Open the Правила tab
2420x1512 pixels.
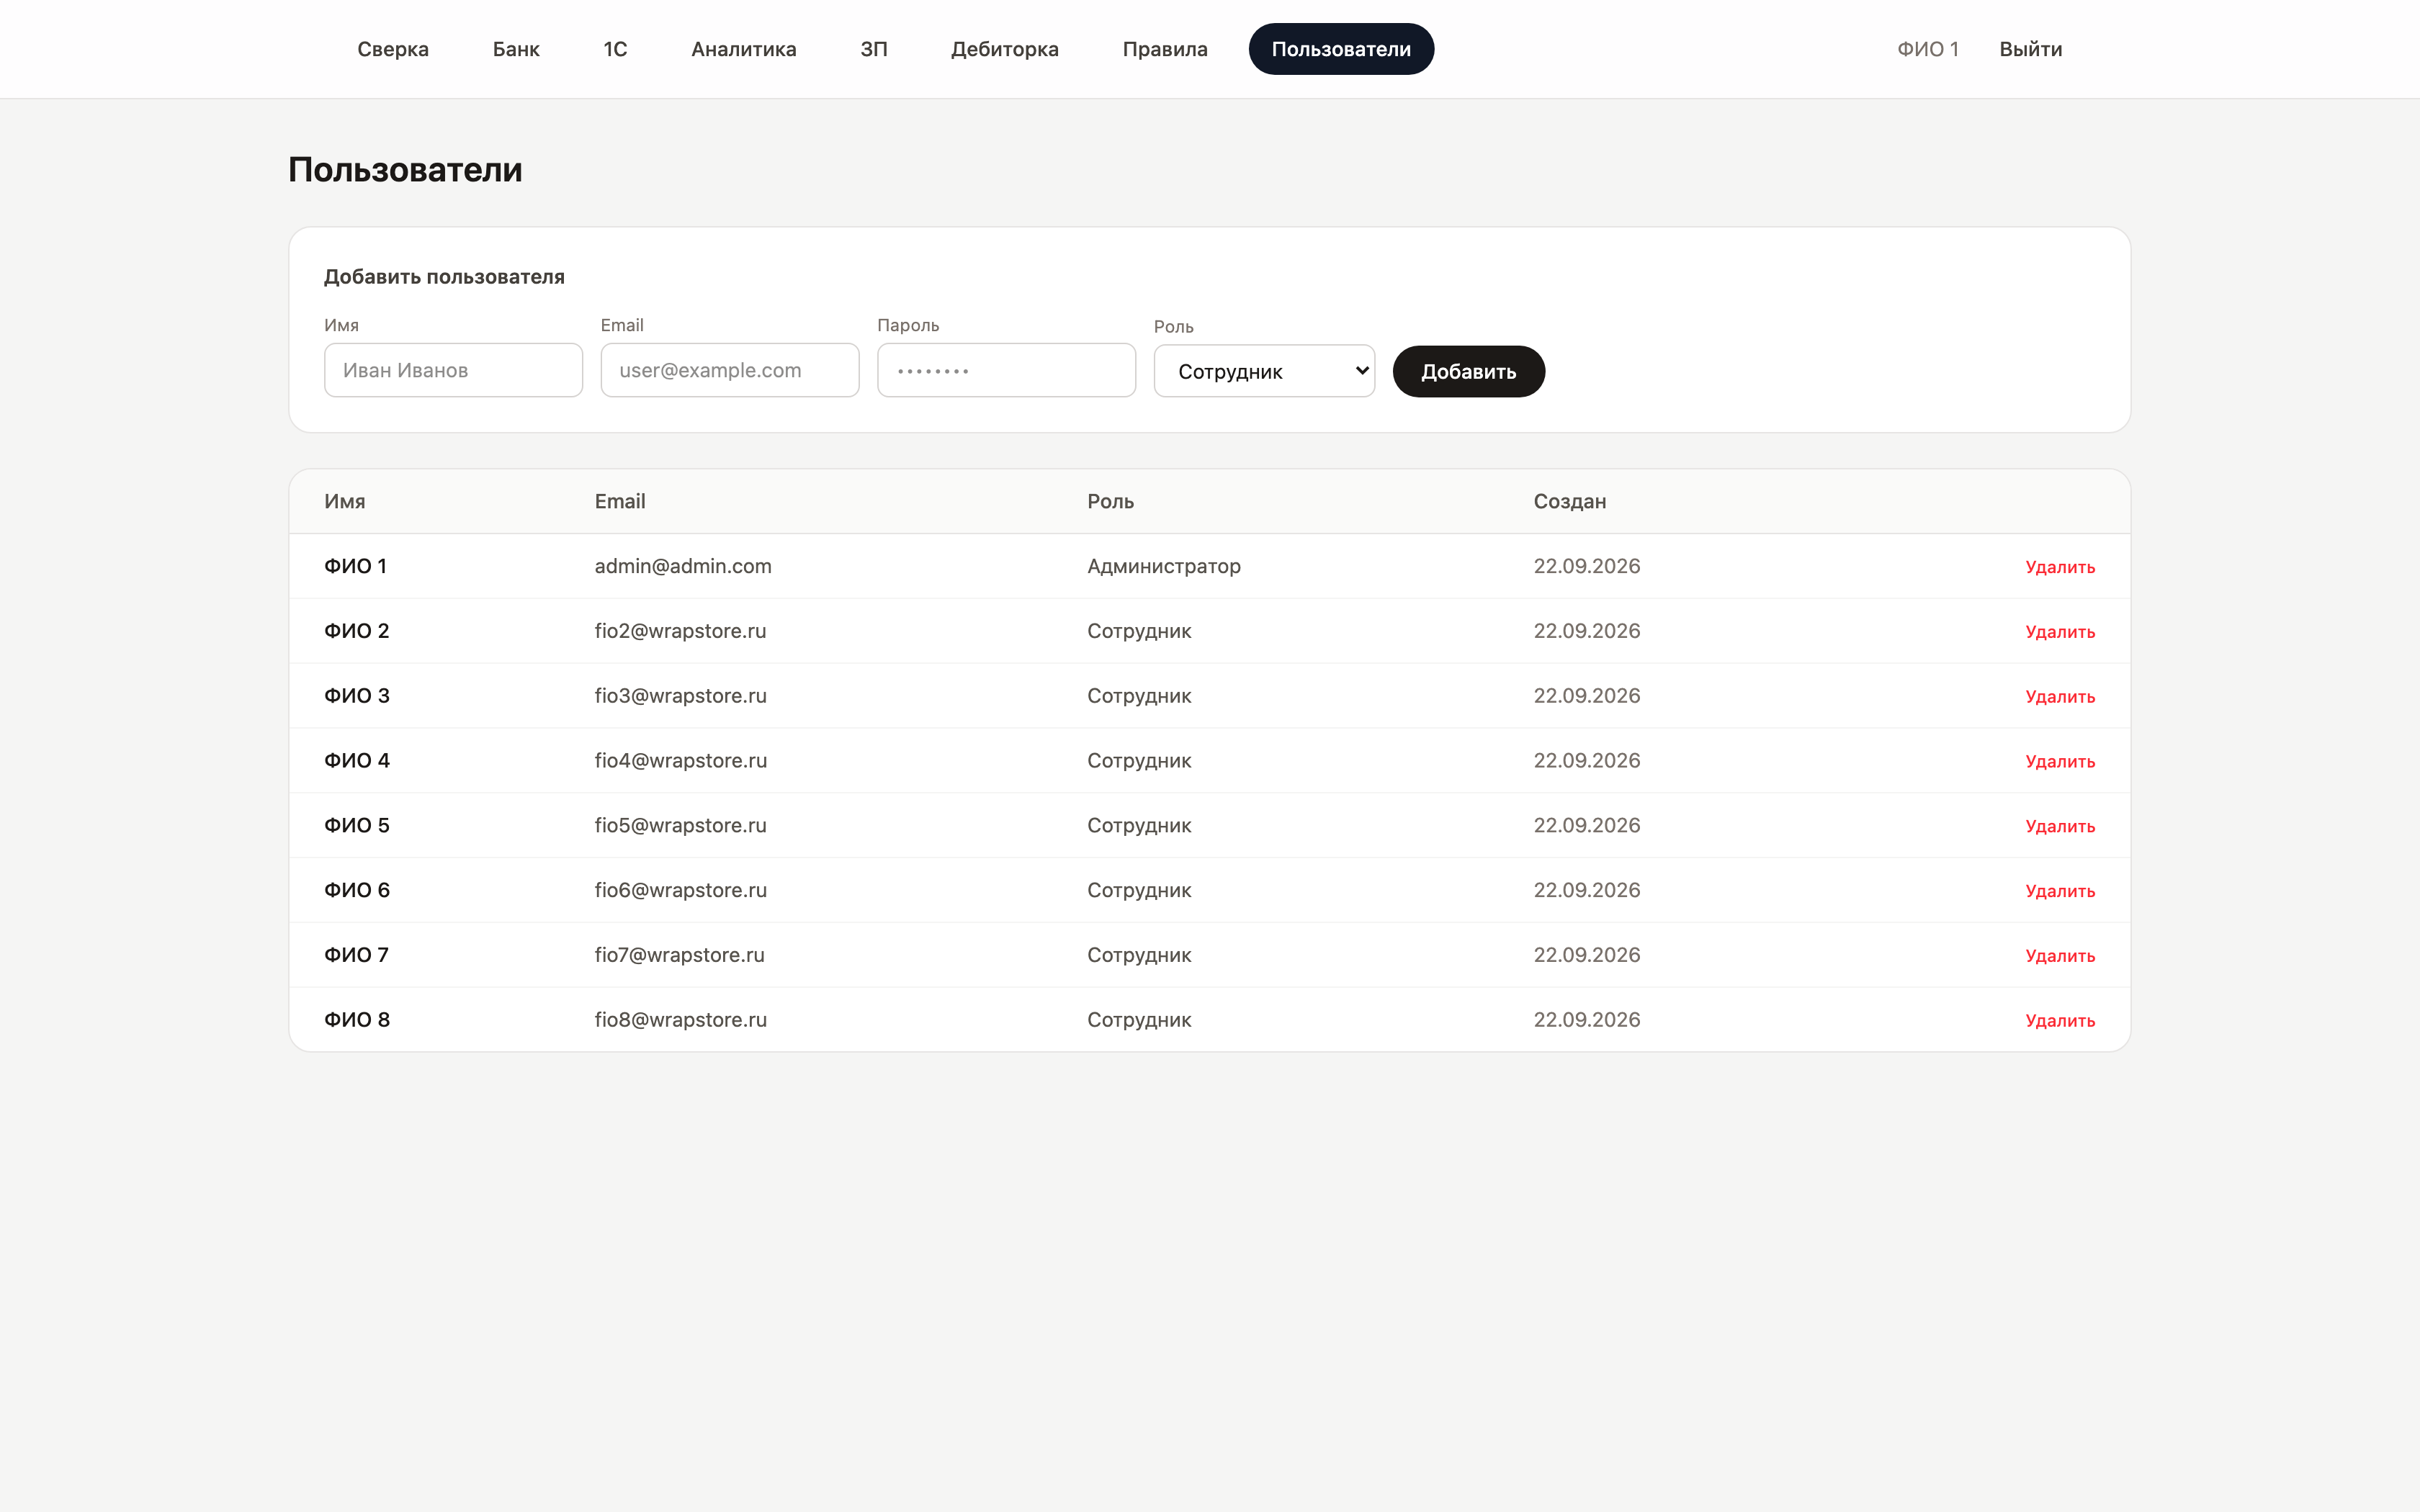coord(1165,49)
